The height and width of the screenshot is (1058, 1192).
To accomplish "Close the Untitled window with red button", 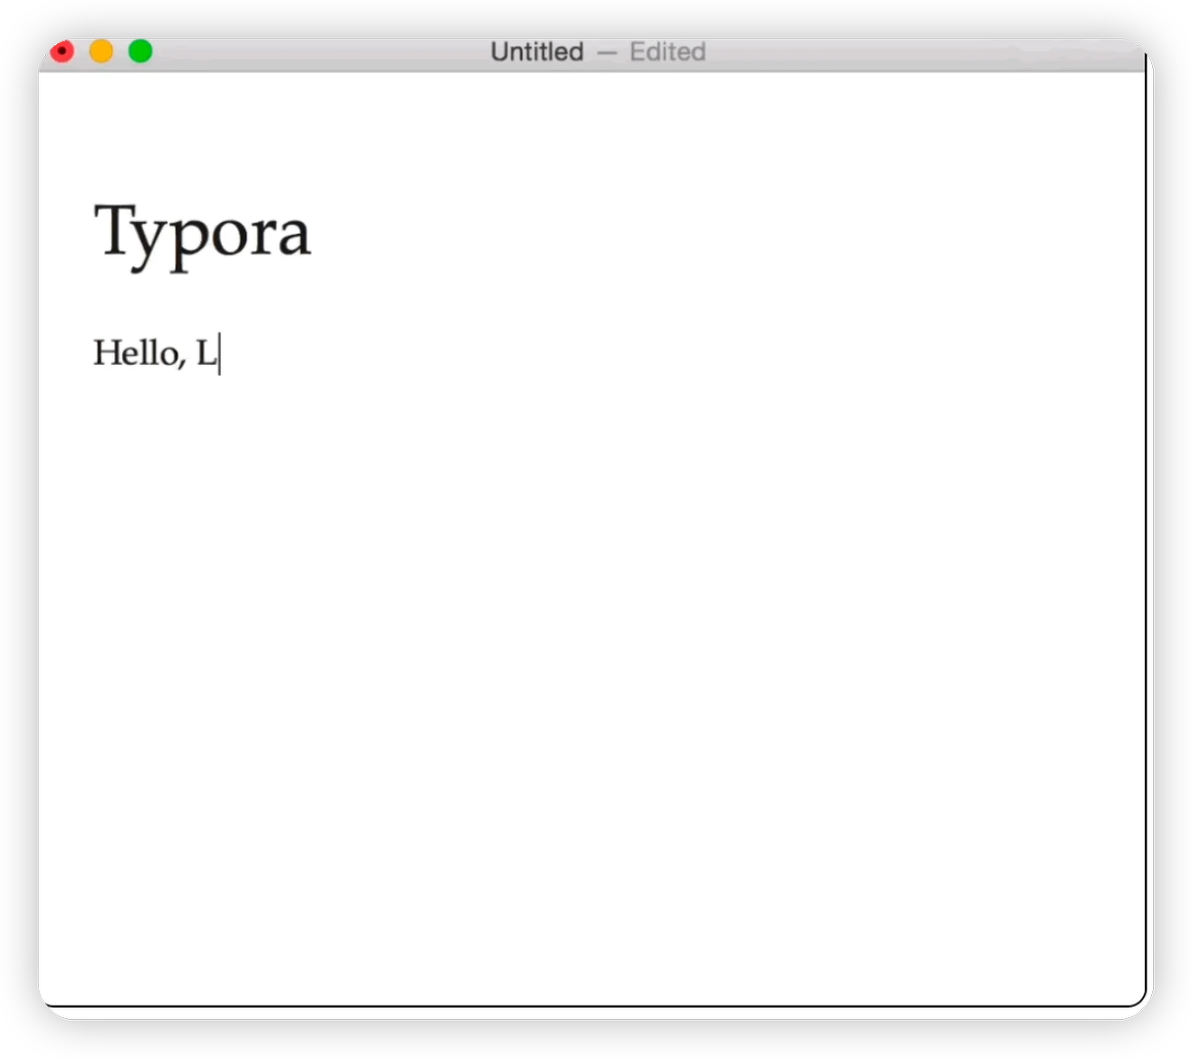I will tap(62, 52).
